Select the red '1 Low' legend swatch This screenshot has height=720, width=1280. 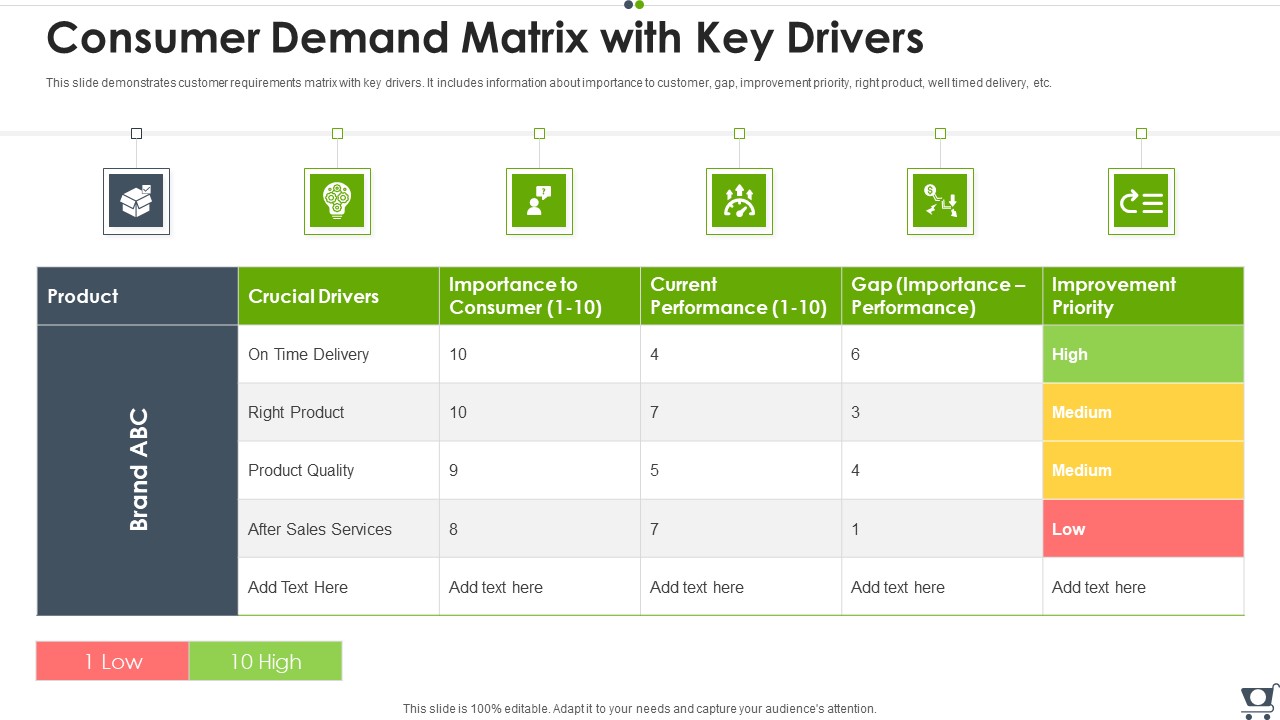[x=112, y=661]
